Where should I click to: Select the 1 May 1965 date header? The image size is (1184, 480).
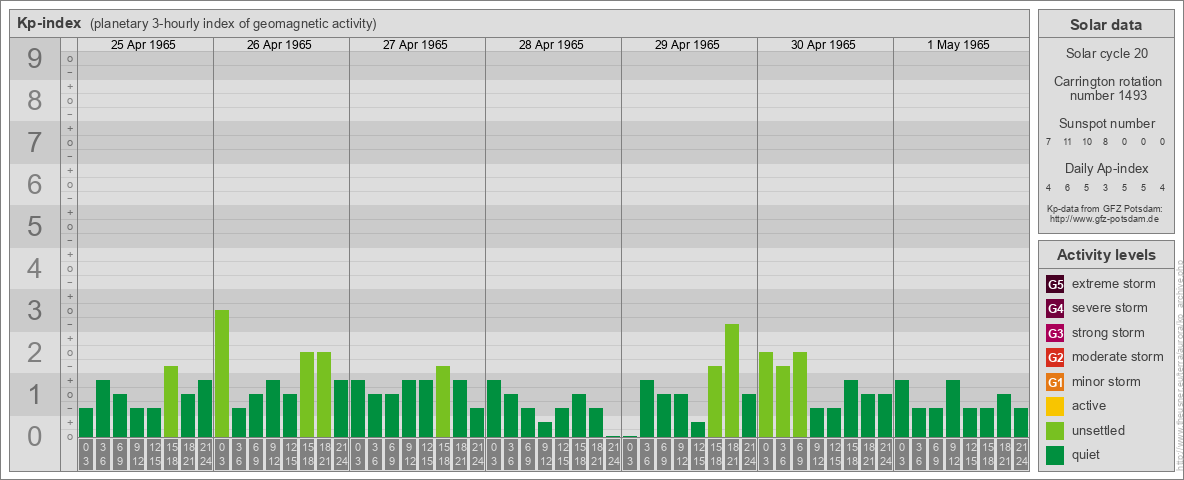coord(959,45)
